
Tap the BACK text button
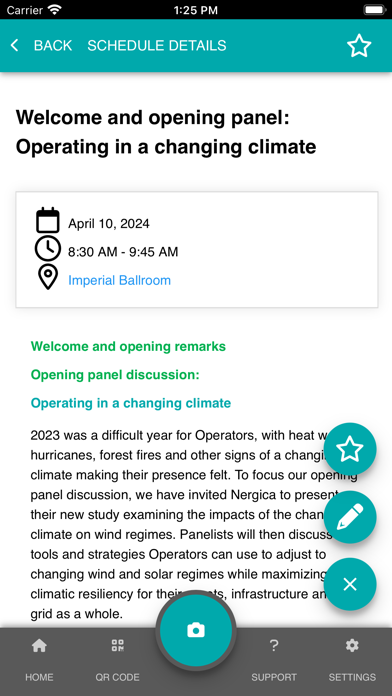click(x=53, y=45)
